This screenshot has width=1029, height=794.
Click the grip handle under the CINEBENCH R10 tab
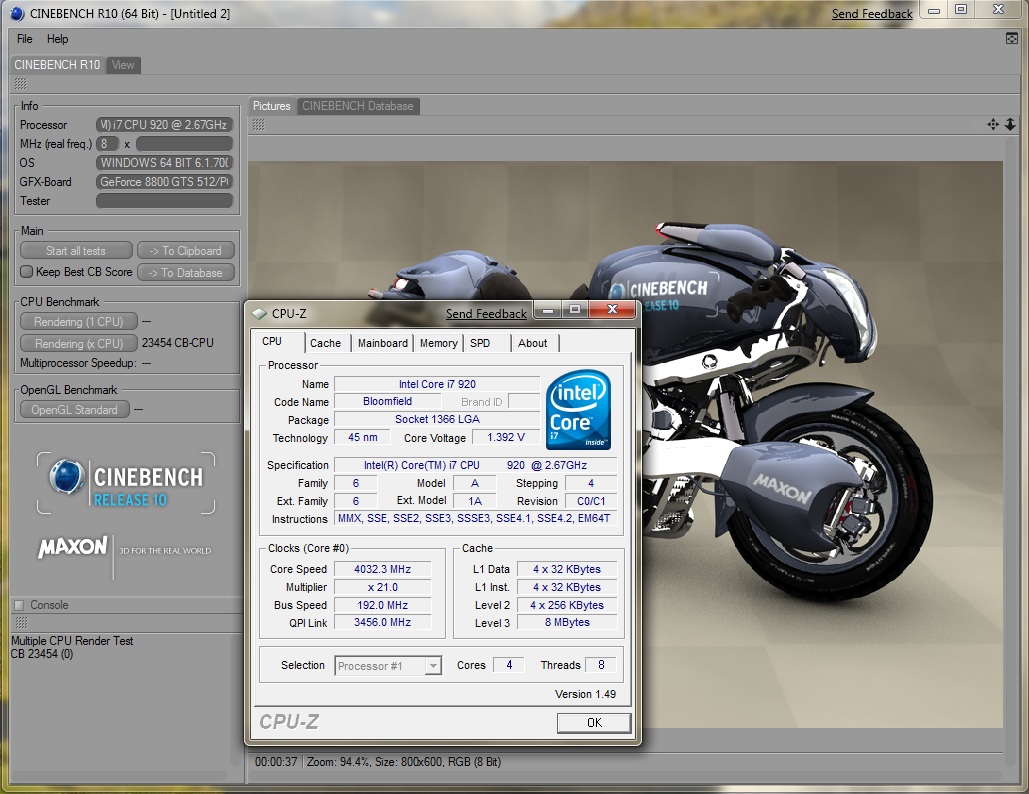20,83
